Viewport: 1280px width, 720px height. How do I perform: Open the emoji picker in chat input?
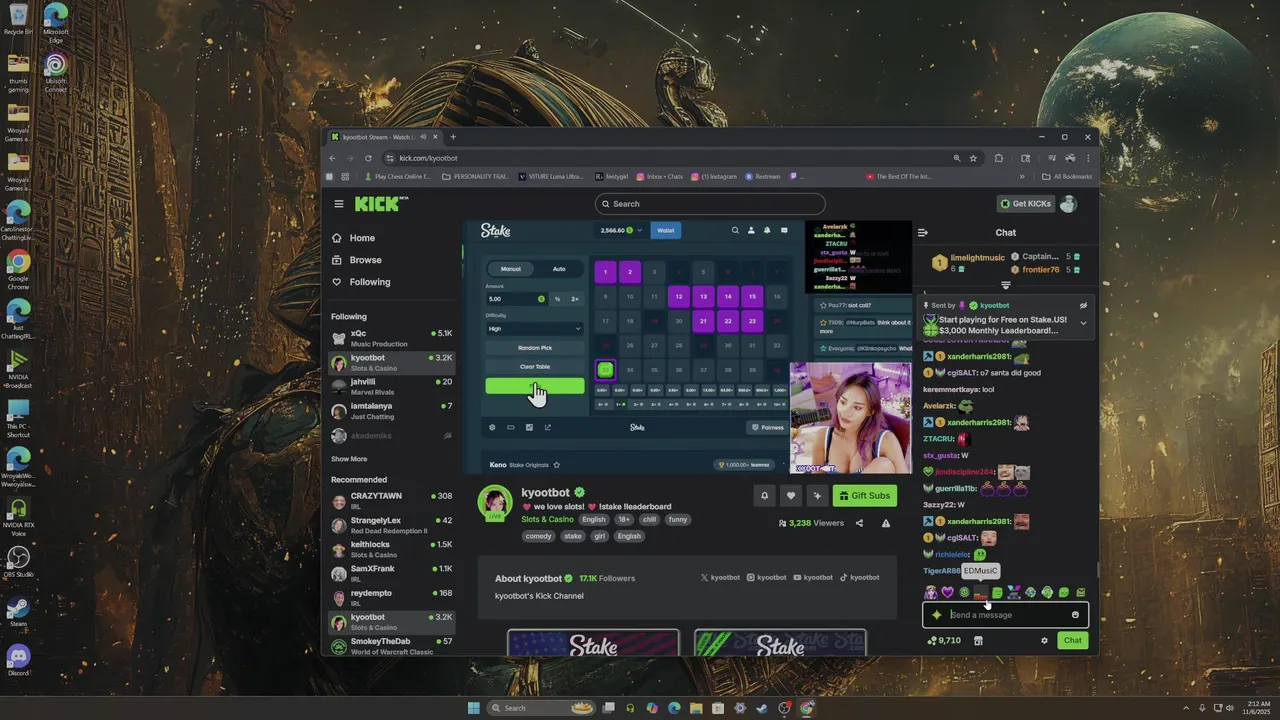point(1075,615)
